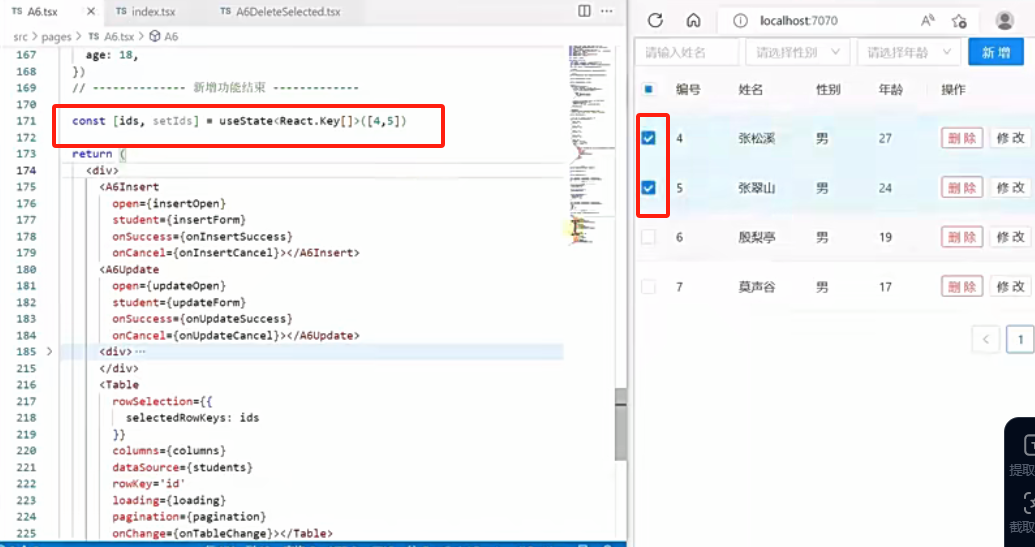Edit the 殷梨亭 row with 修改
Viewport: 1035px width, 547px height.
(1011, 237)
